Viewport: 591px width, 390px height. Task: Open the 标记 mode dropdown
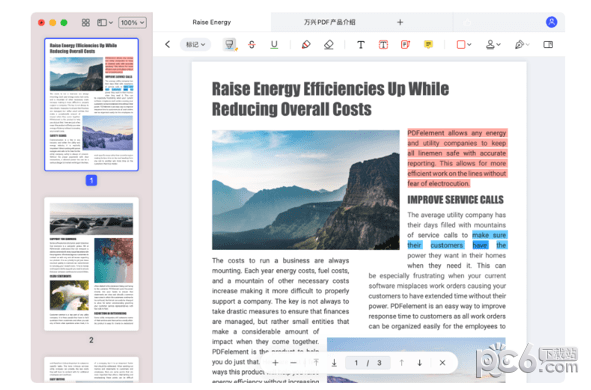(195, 44)
